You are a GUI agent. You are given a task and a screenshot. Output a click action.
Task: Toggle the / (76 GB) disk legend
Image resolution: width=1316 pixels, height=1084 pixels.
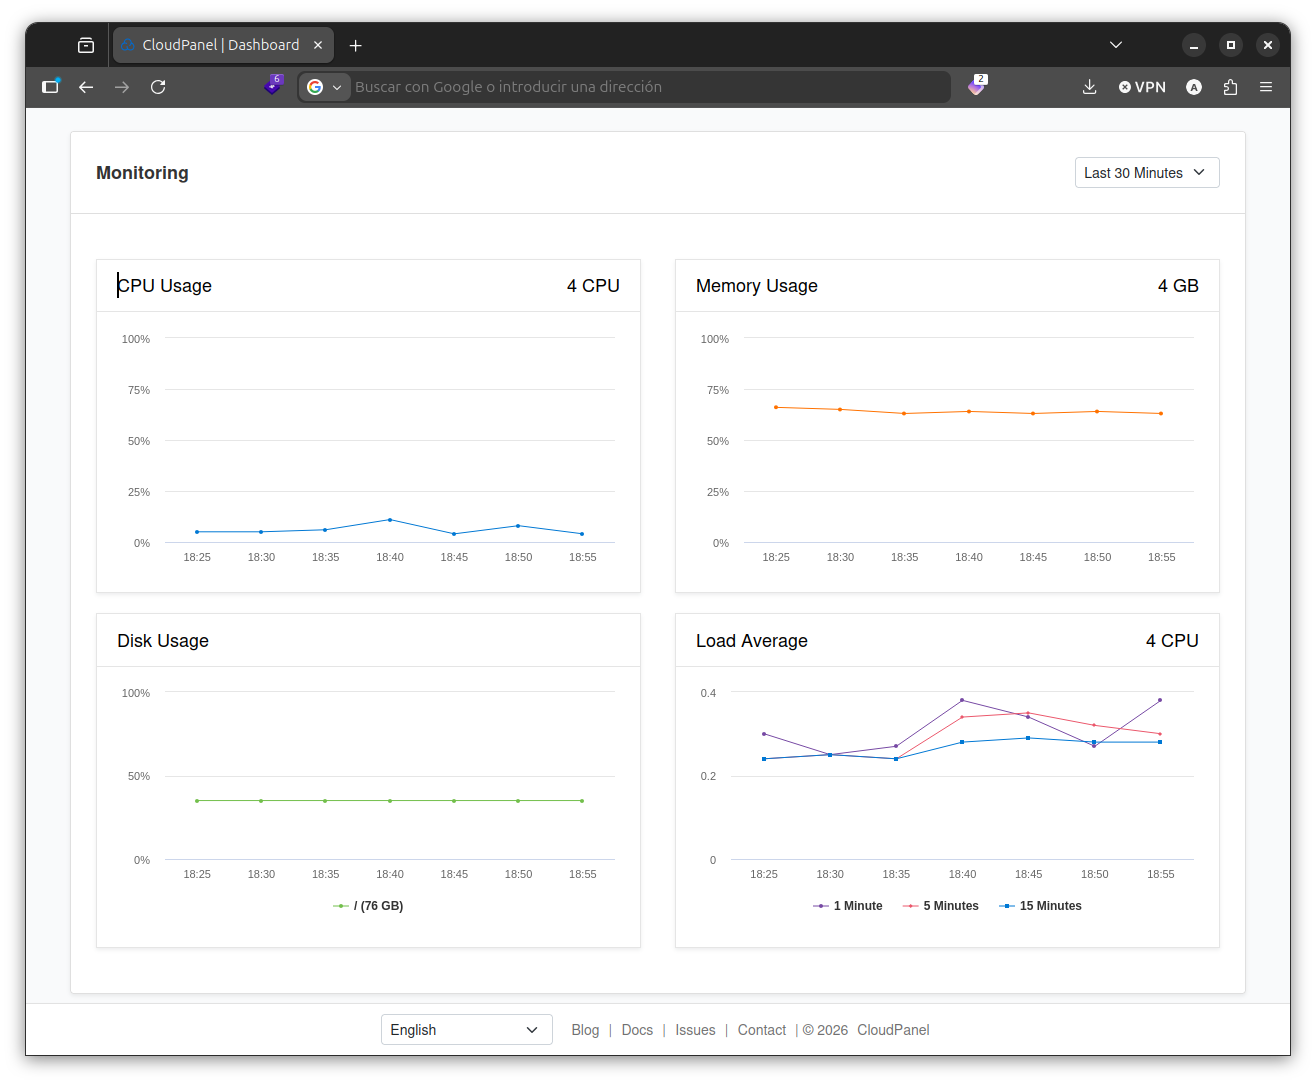[x=368, y=906]
